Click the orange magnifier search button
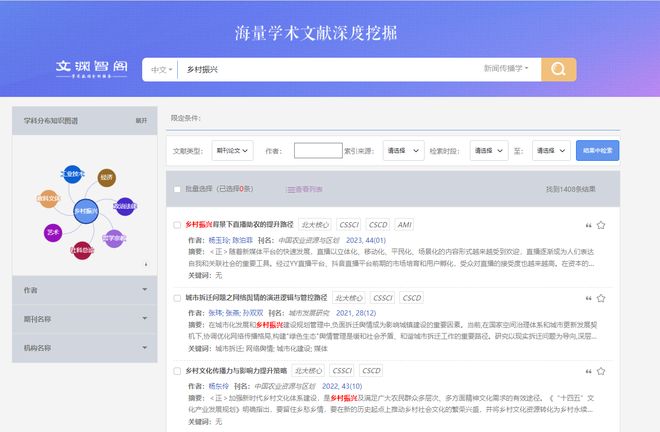The height and width of the screenshot is (432, 660). (559, 69)
